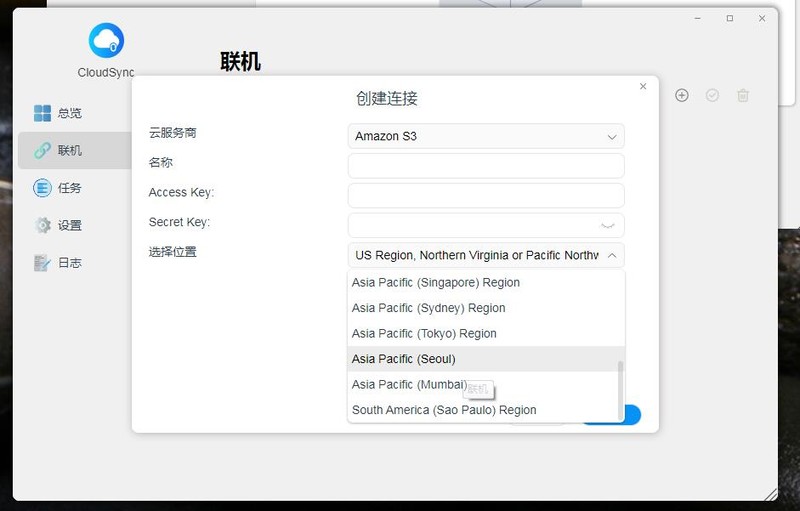
Task: Click the Secret Key input field
Action: click(x=486, y=225)
